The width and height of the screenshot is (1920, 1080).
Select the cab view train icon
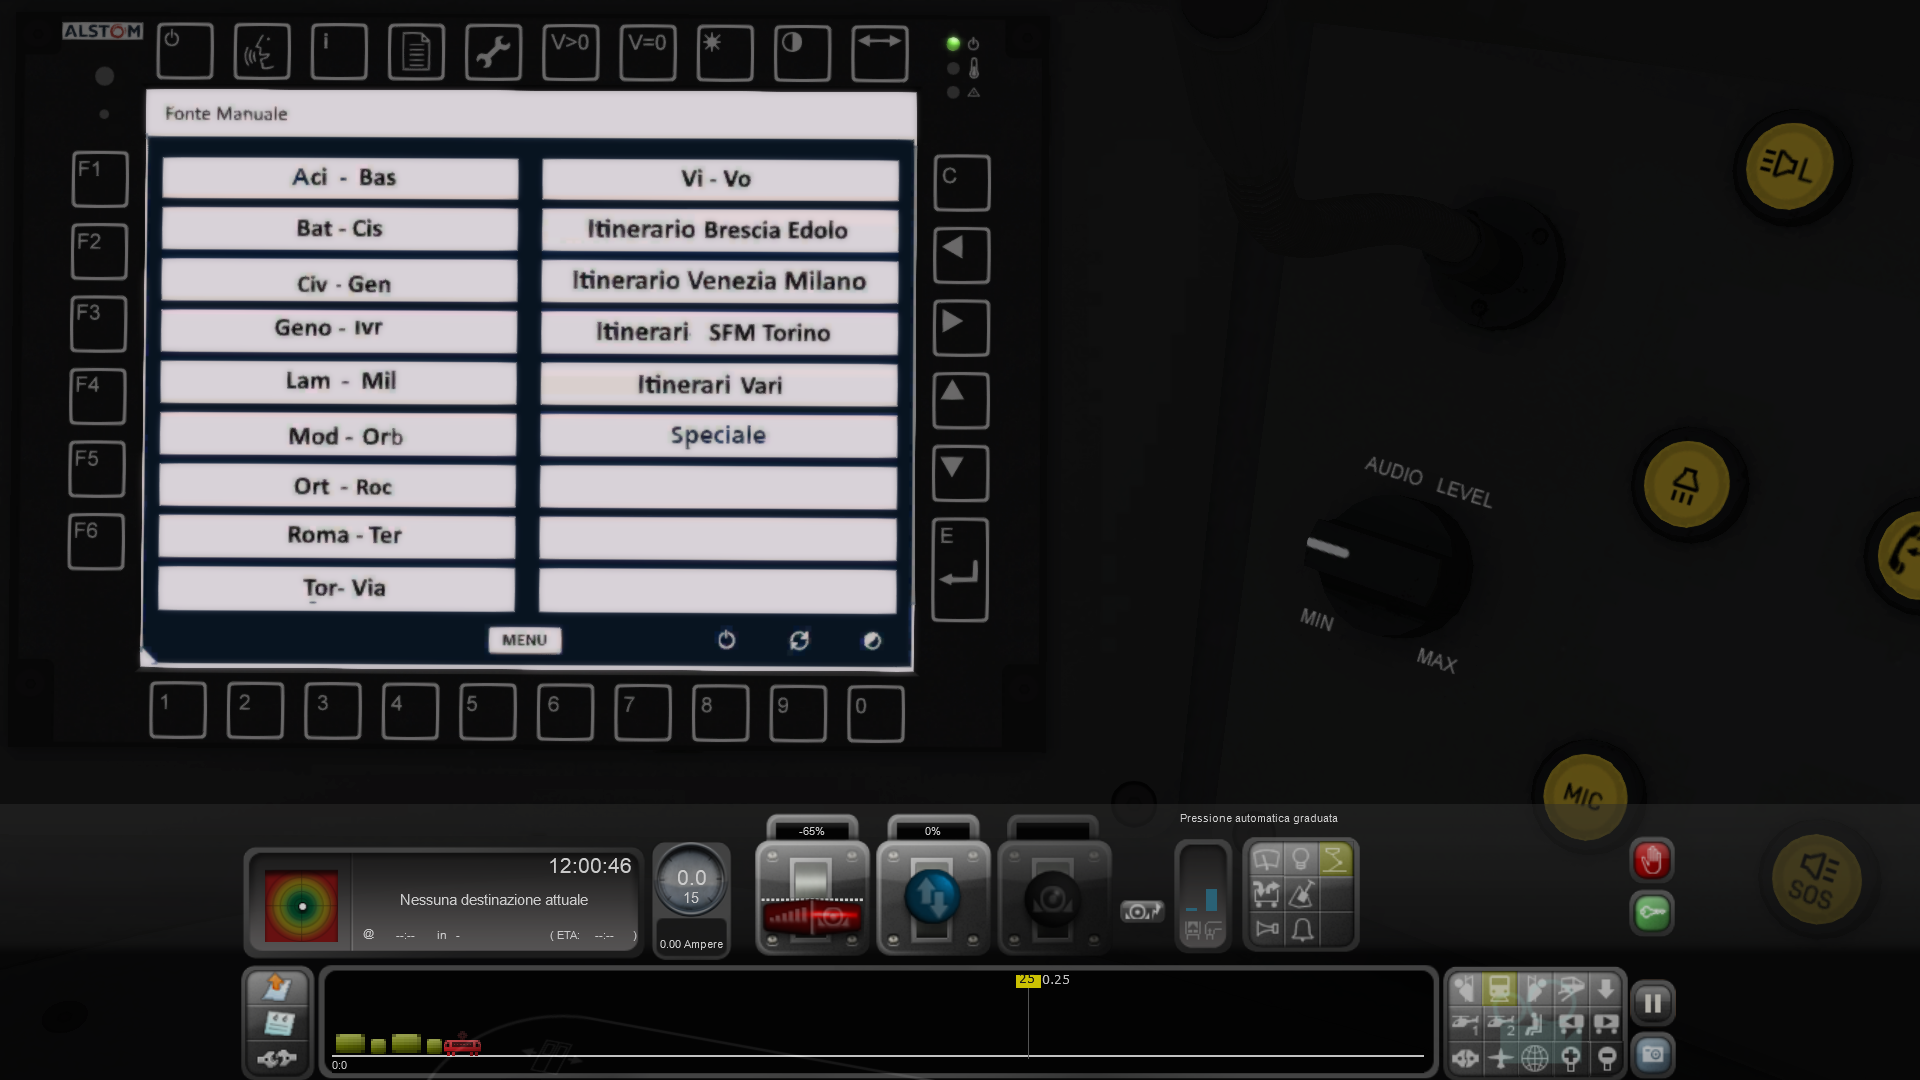pyautogui.click(x=1500, y=989)
